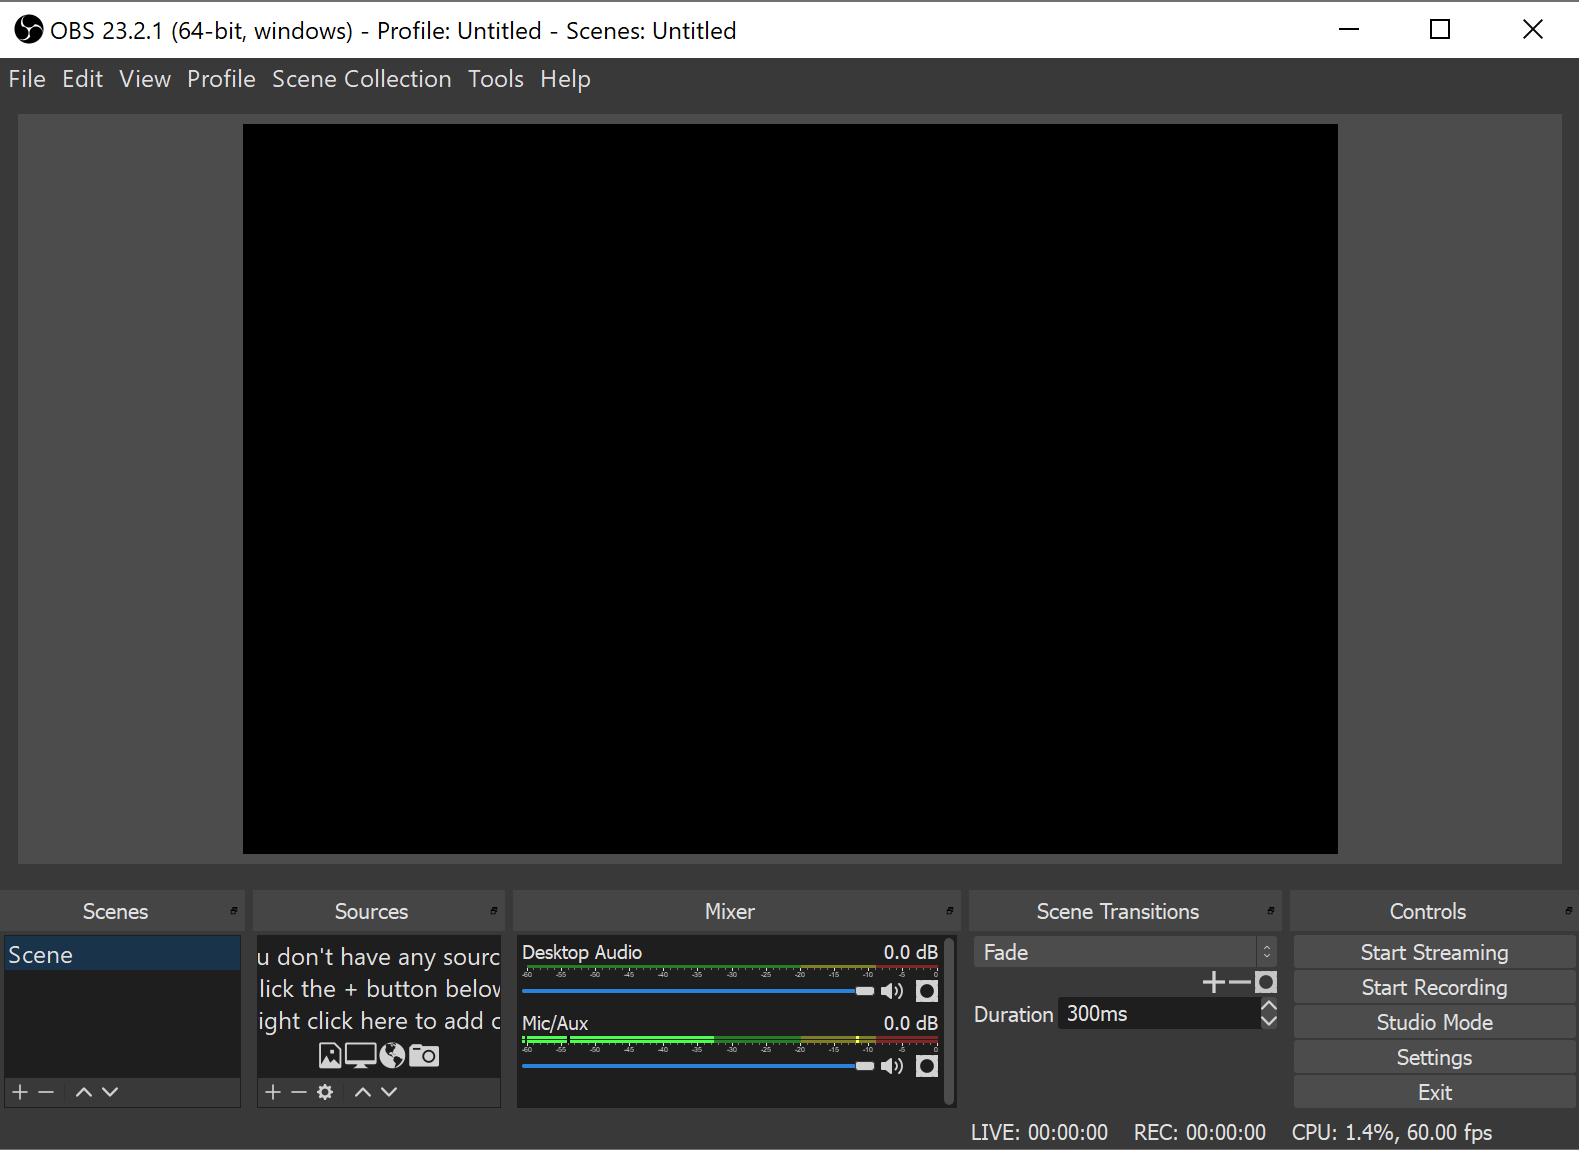Image resolution: width=1579 pixels, height=1150 pixels.
Task: Open source properties gear icon
Action: click(325, 1092)
